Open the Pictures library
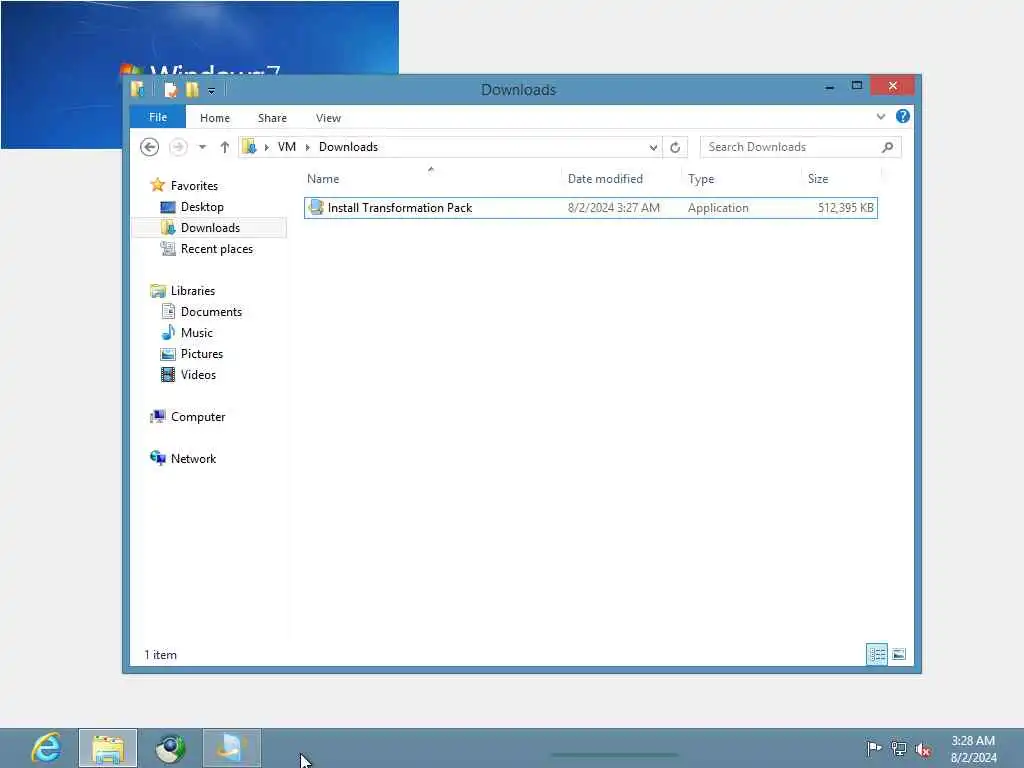 pyautogui.click(x=202, y=353)
